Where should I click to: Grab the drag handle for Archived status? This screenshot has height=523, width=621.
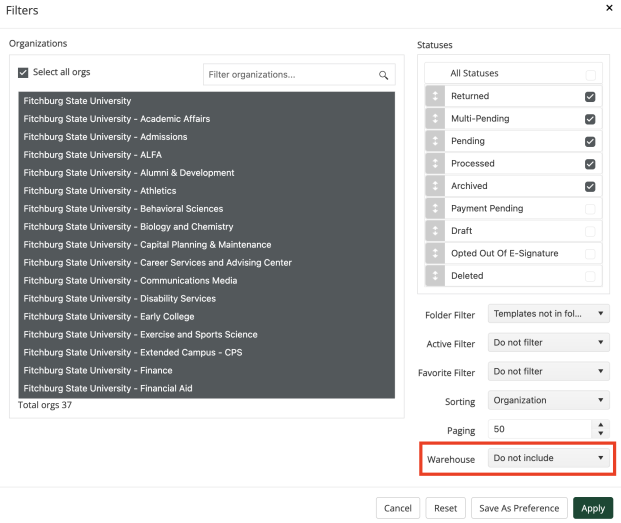tap(435, 186)
